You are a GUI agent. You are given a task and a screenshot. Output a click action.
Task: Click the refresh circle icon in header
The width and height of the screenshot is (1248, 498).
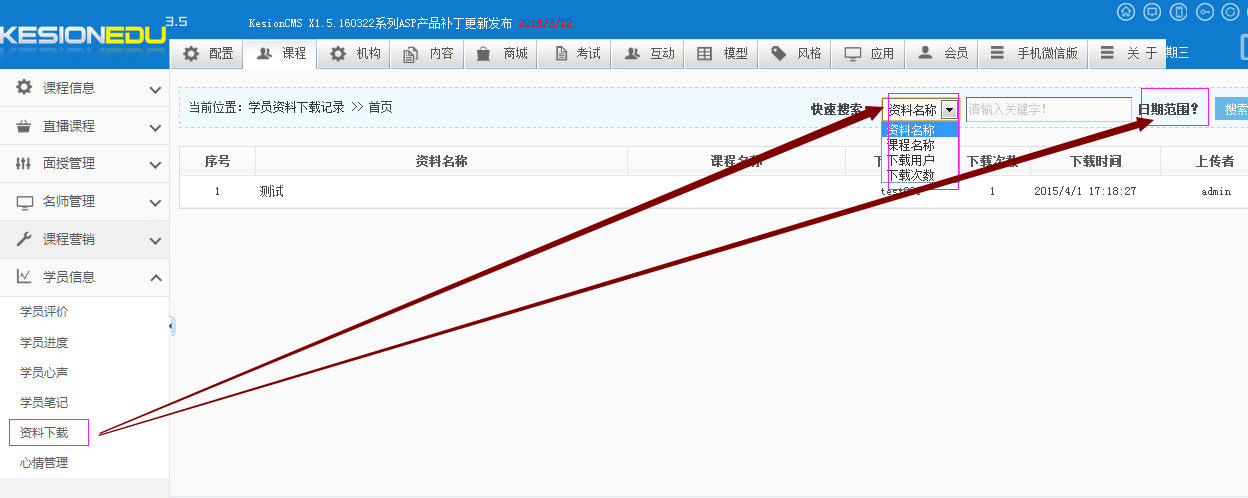(1230, 12)
